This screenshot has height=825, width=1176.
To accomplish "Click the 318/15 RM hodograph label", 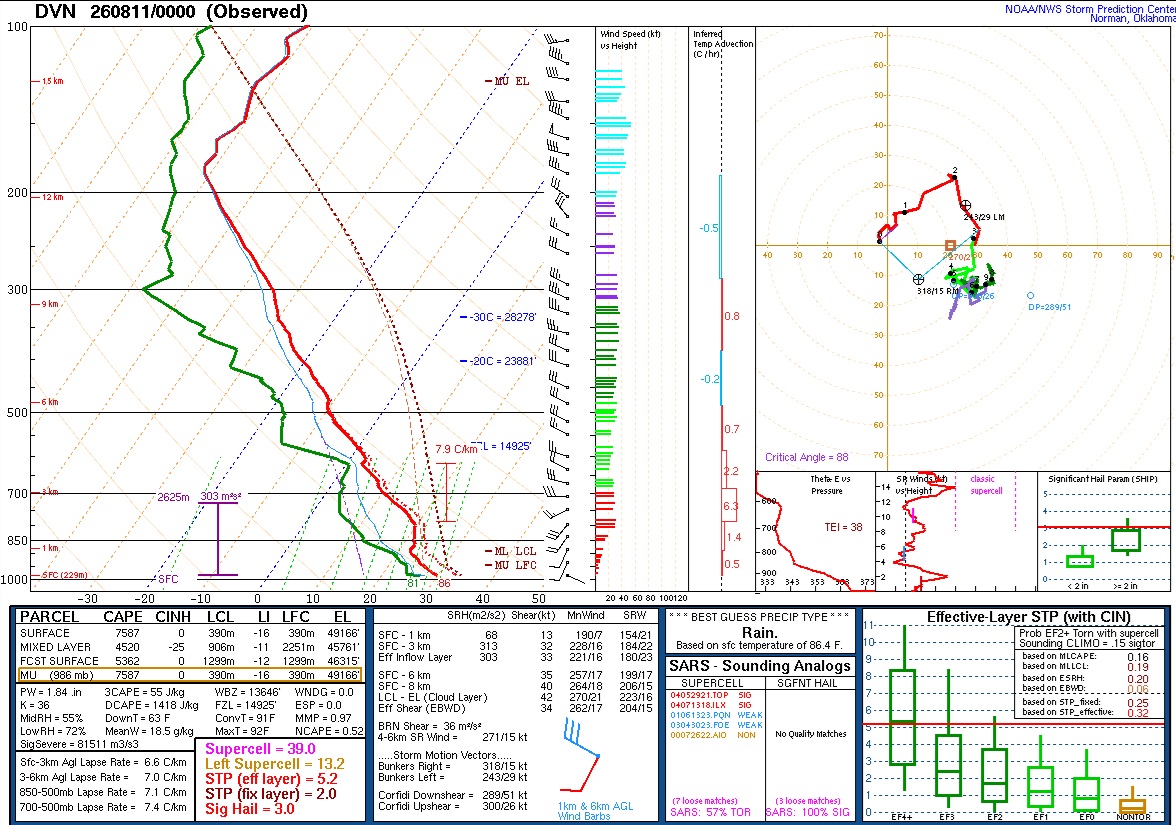I will [x=938, y=291].
